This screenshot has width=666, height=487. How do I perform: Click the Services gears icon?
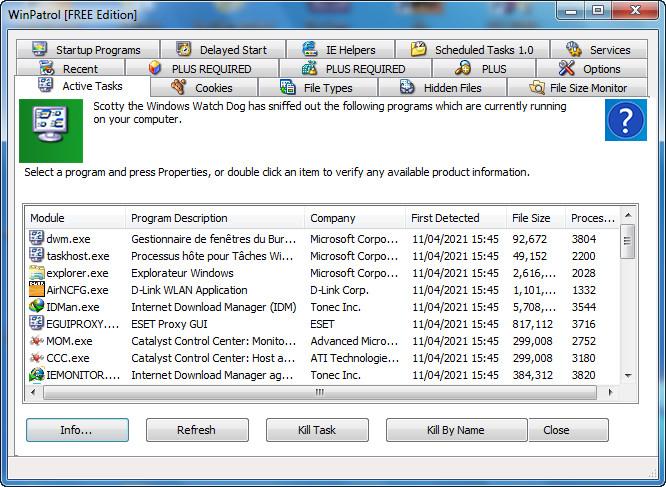pyautogui.click(x=573, y=49)
